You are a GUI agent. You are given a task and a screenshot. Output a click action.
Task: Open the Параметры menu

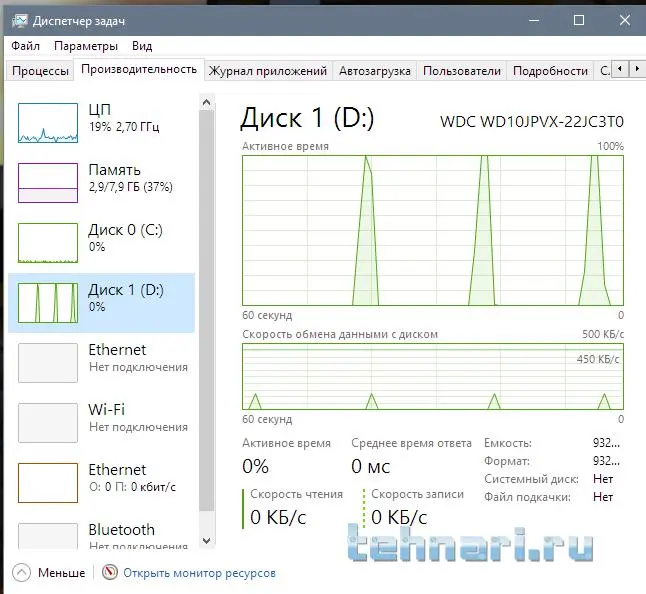tap(86, 46)
